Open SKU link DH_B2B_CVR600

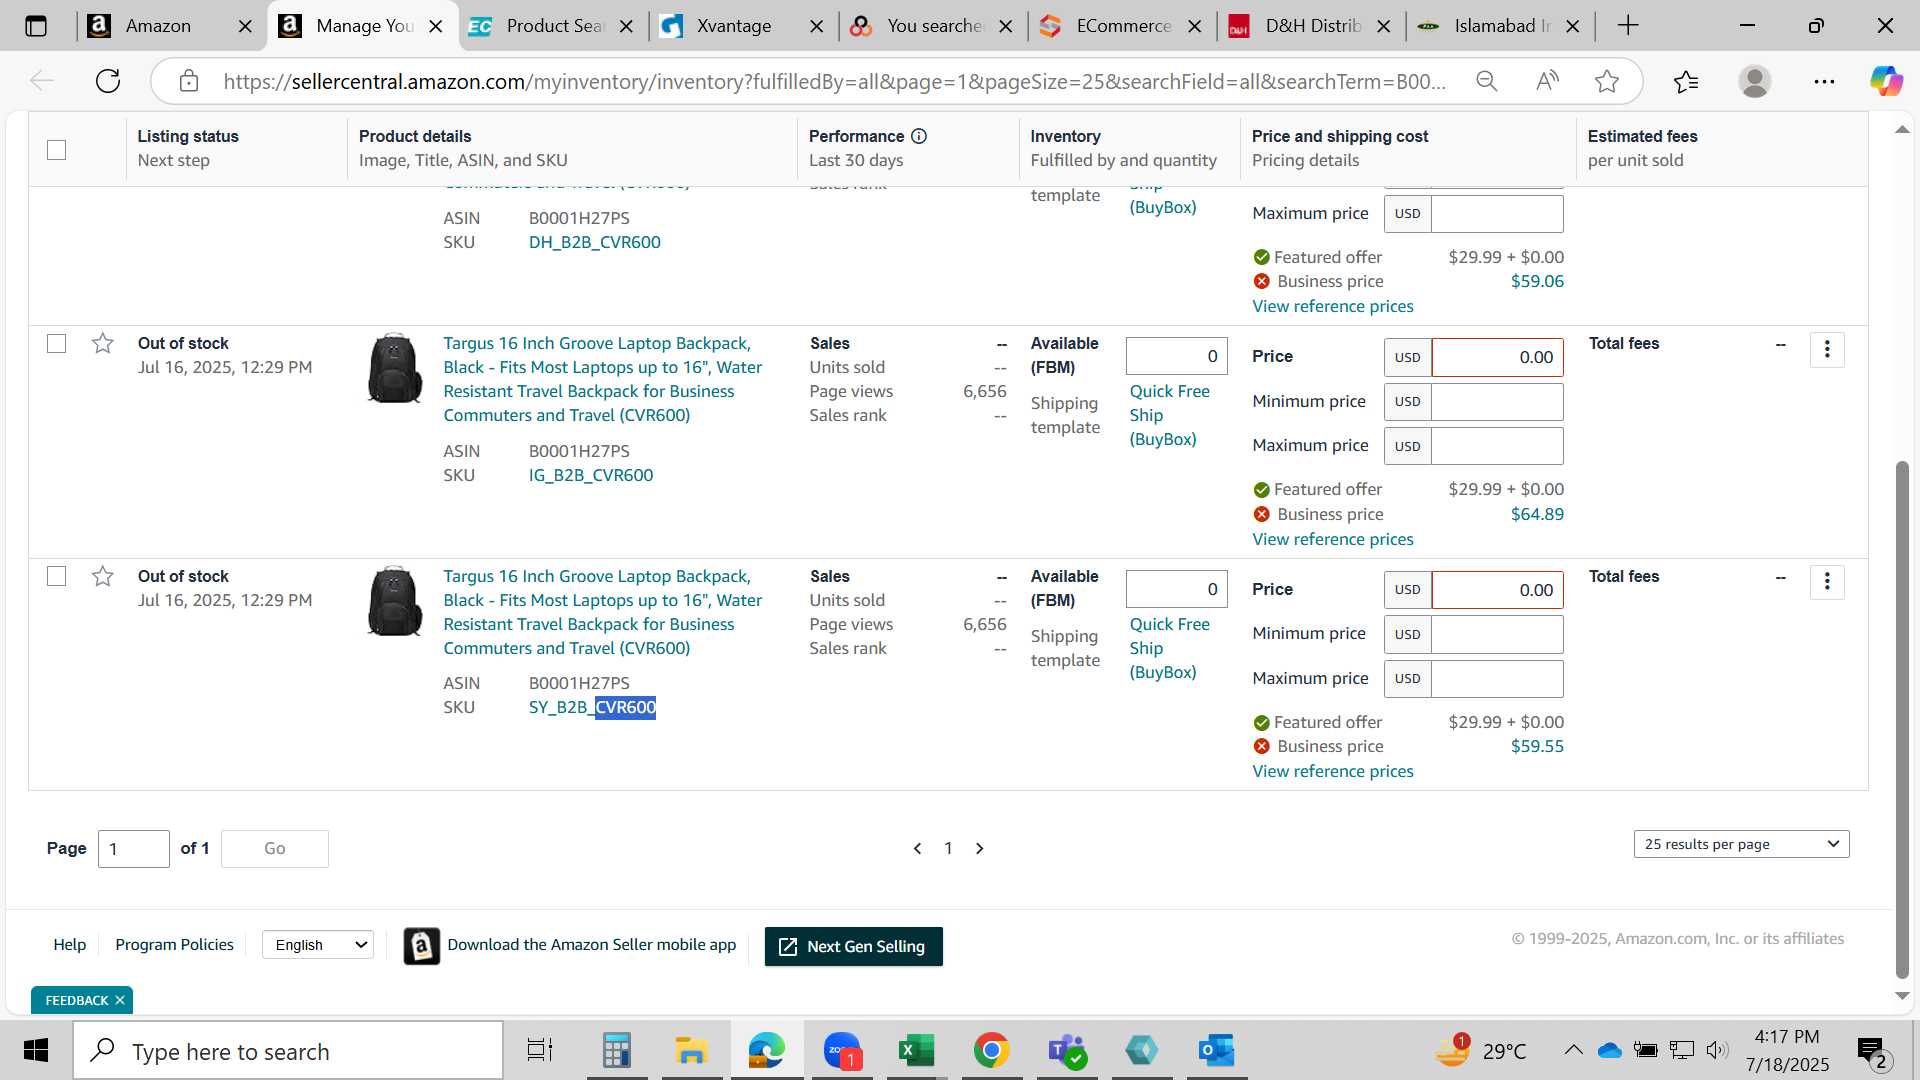click(594, 243)
